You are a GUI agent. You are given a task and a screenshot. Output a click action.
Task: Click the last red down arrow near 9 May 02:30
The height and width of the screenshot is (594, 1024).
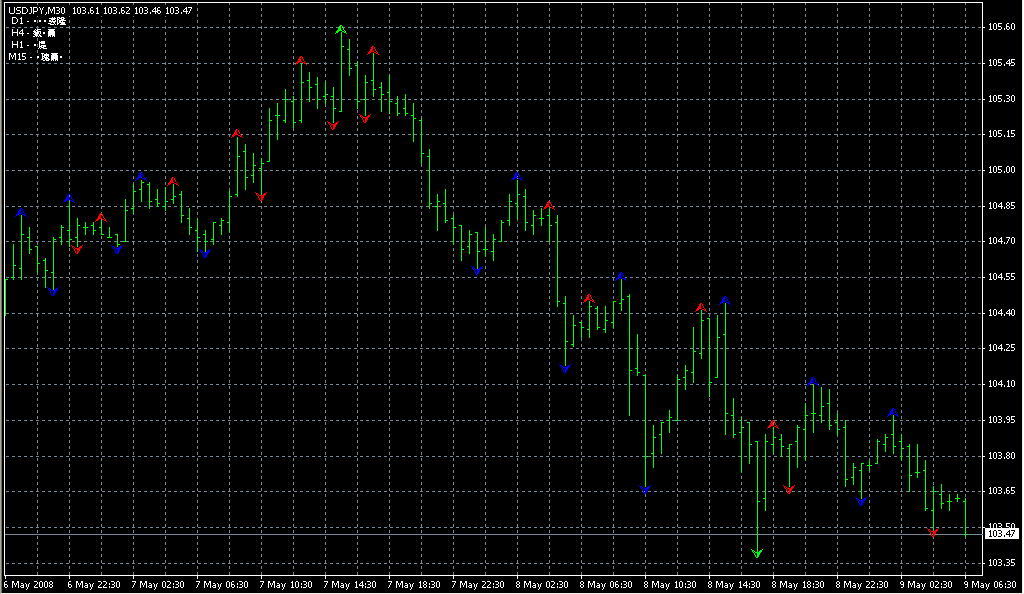pyautogui.click(x=933, y=533)
